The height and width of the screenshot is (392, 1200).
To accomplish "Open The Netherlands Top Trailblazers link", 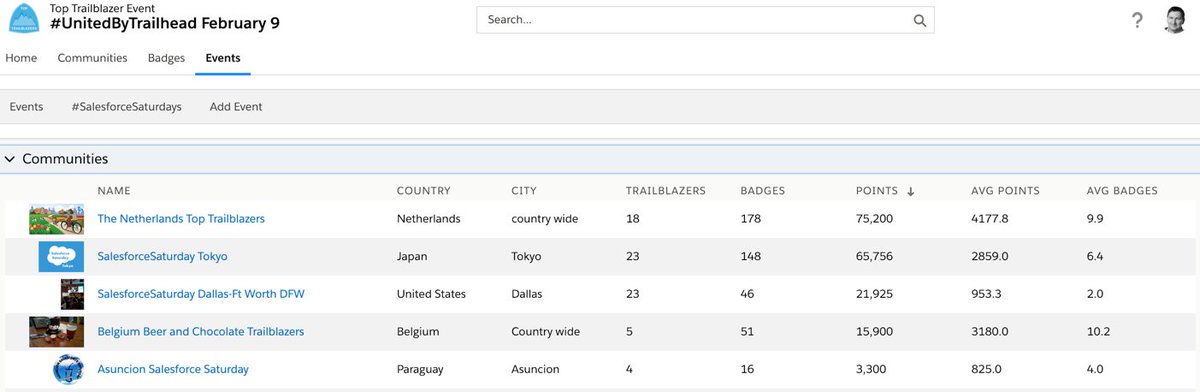I will pos(181,218).
